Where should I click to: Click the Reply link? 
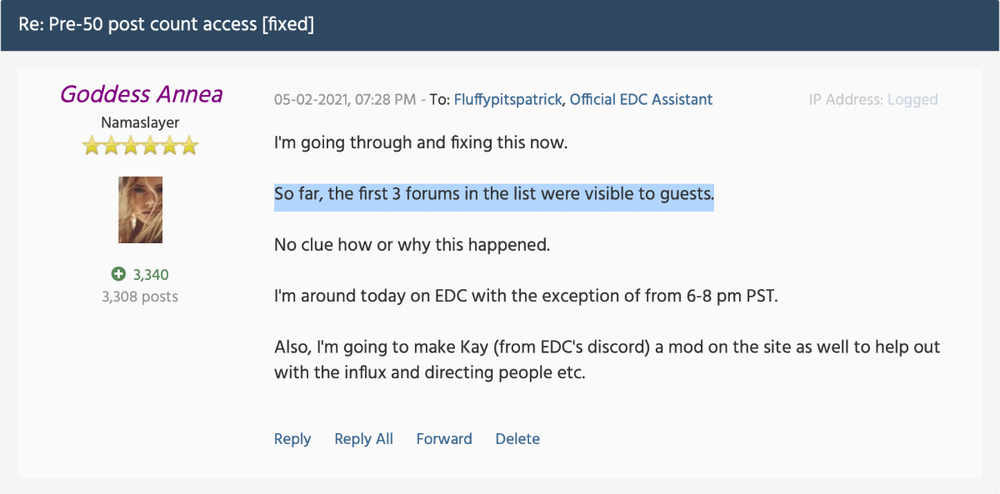pos(293,439)
